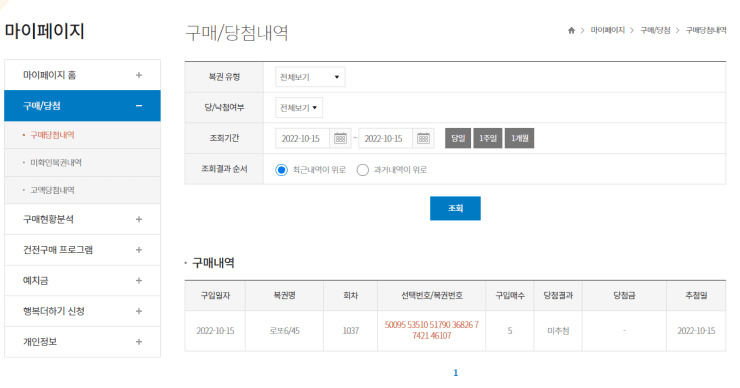Open 구매현황분석 menu item

tap(49, 219)
